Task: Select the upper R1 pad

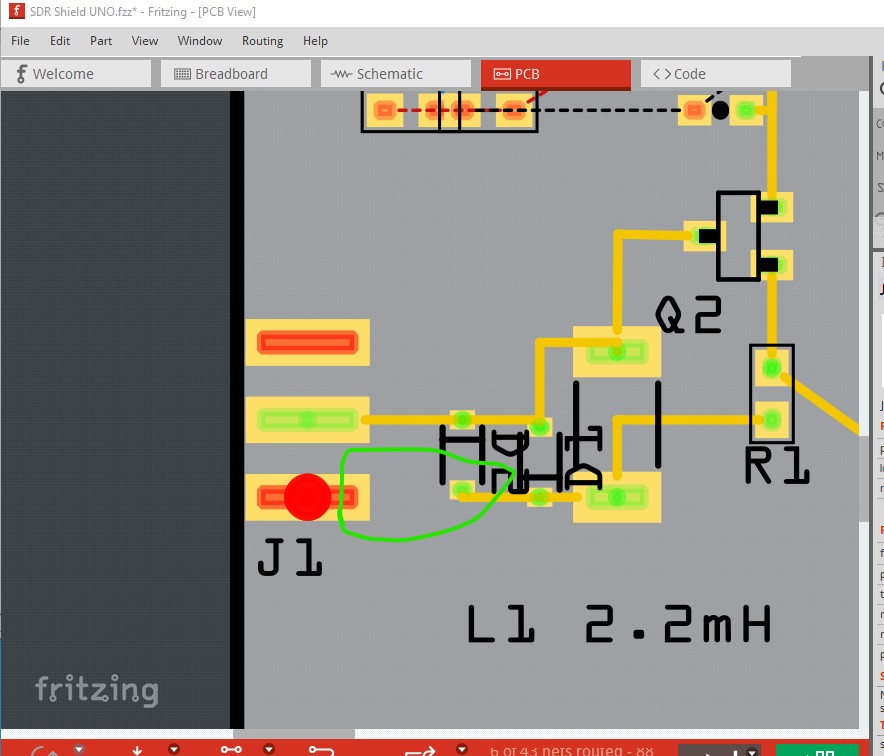Action: pos(772,368)
